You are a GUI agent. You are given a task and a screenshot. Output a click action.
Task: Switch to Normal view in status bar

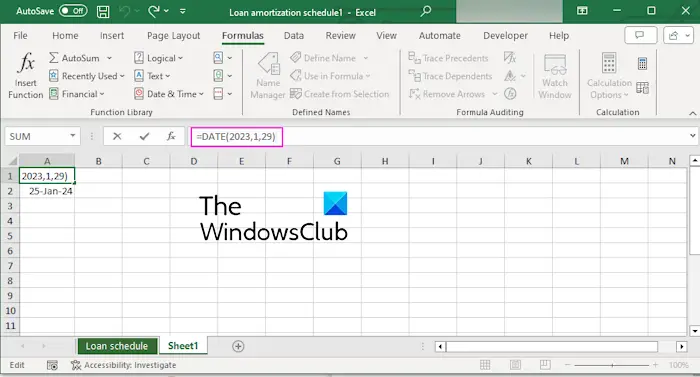(x=485, y=365)
